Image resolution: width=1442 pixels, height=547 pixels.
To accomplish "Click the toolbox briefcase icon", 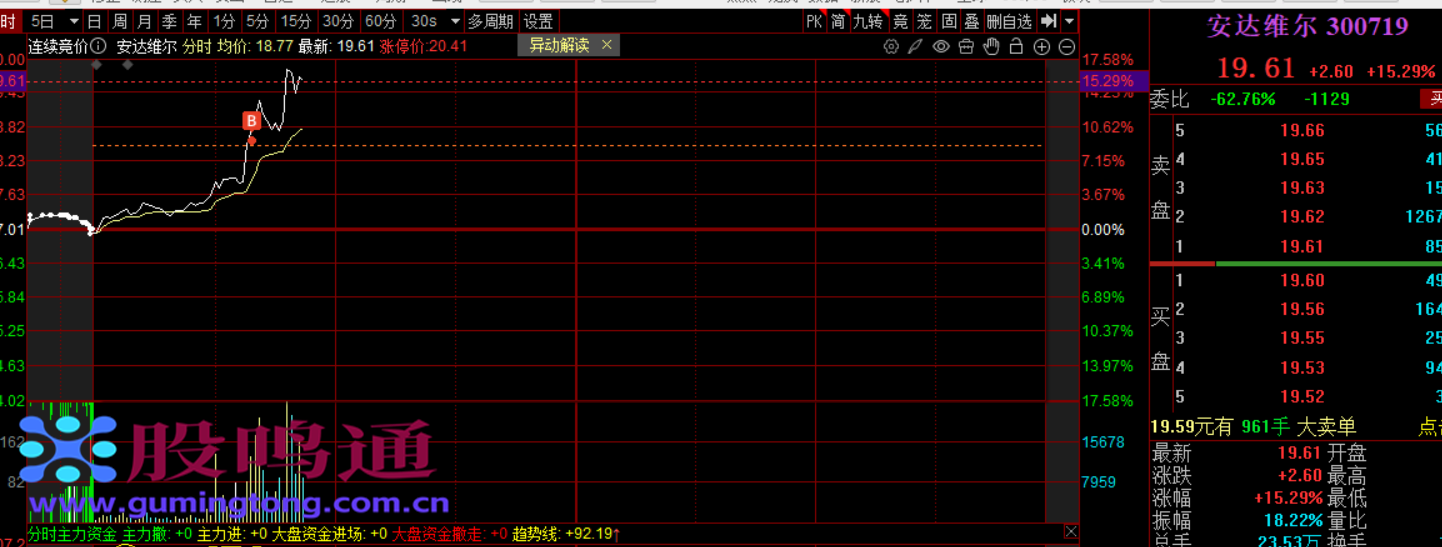I will click(x=966, y=47).
